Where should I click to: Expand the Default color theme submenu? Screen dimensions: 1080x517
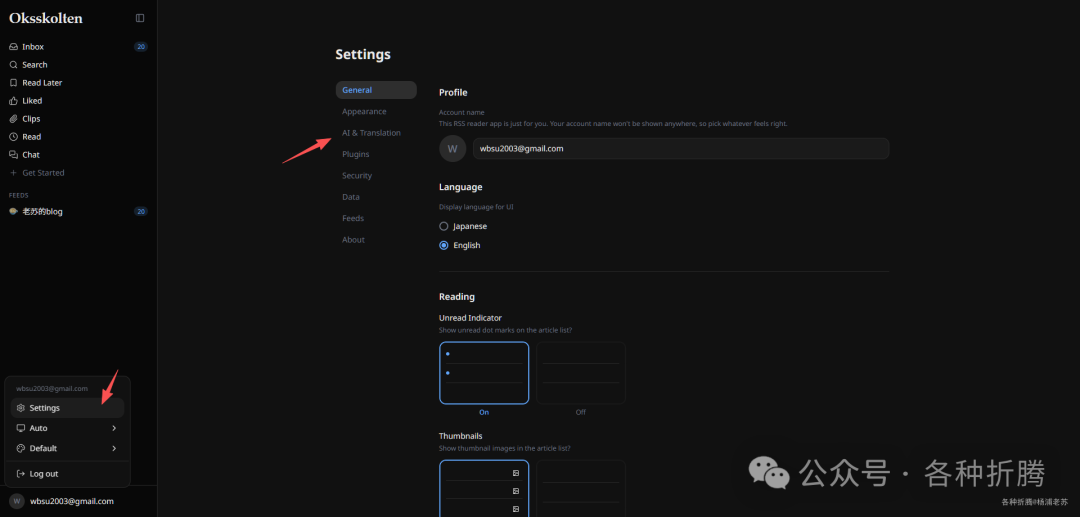pos(68,448)
